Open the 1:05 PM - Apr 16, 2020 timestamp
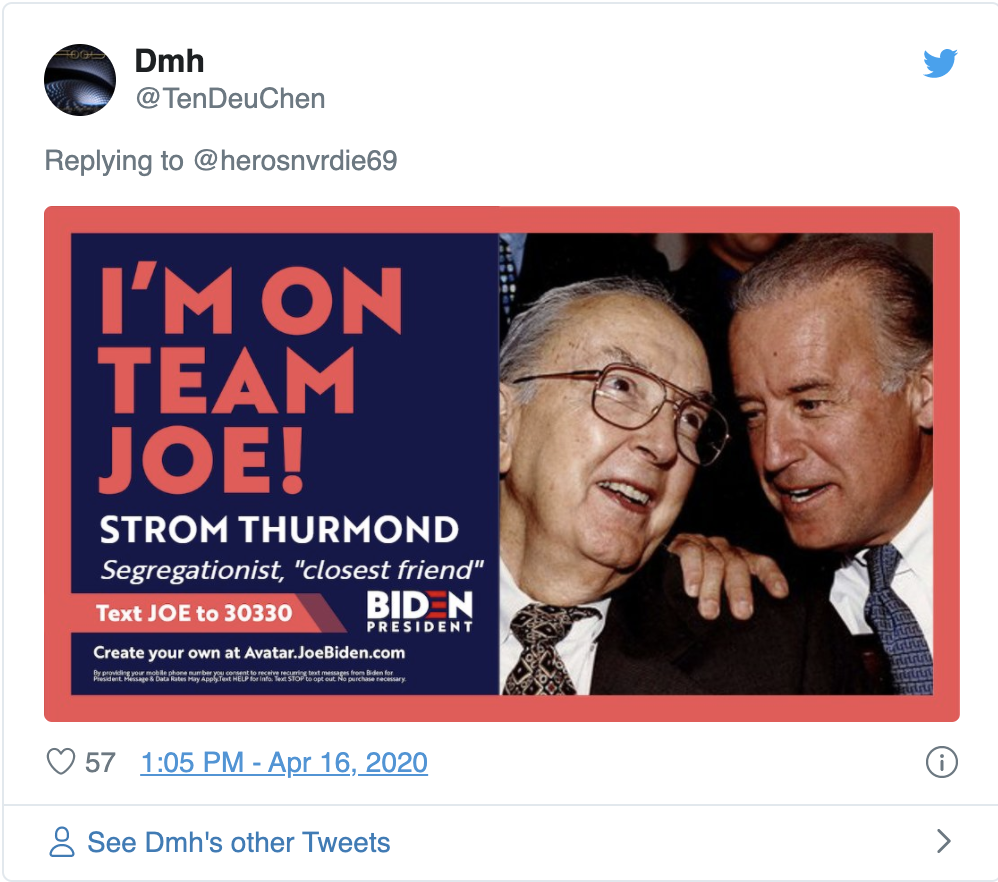 pos(284,763)
